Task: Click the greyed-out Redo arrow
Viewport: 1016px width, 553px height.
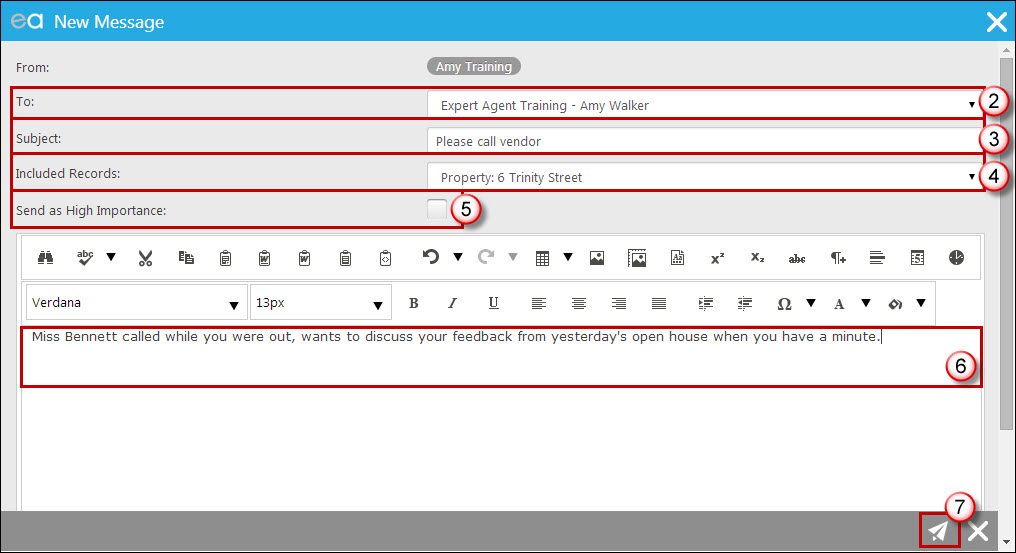Action: click(x=486, y=257)
